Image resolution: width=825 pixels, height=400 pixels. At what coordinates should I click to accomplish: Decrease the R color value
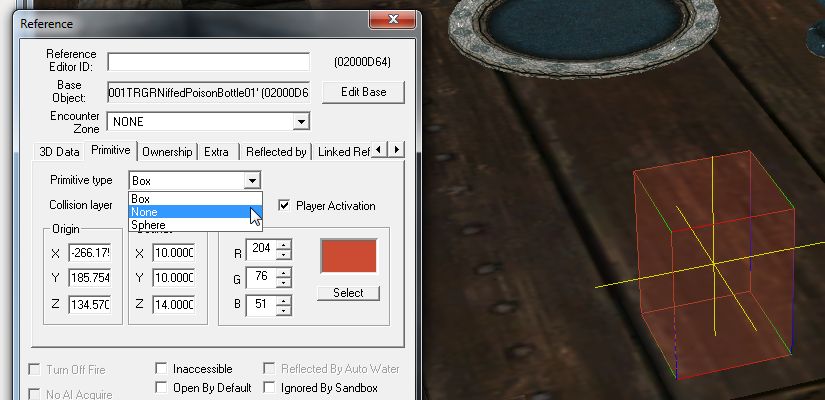click(x=284, y=254)
